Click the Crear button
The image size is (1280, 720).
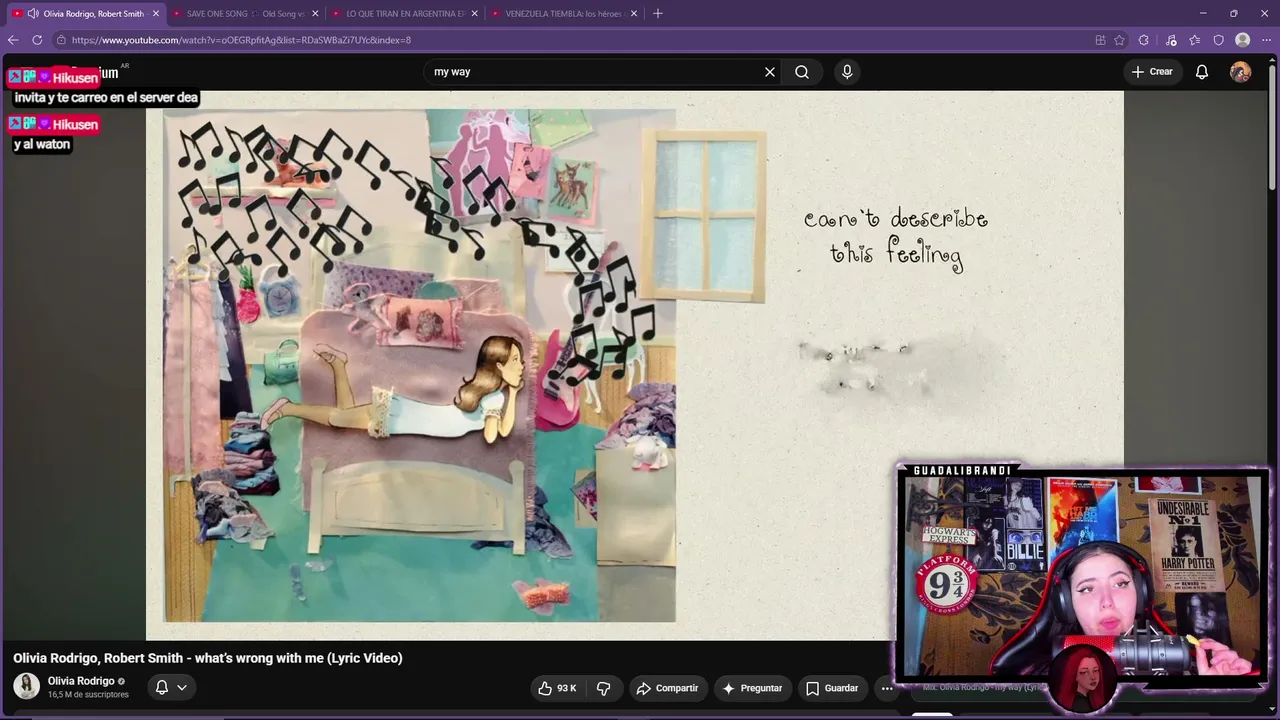[1152, 72]
